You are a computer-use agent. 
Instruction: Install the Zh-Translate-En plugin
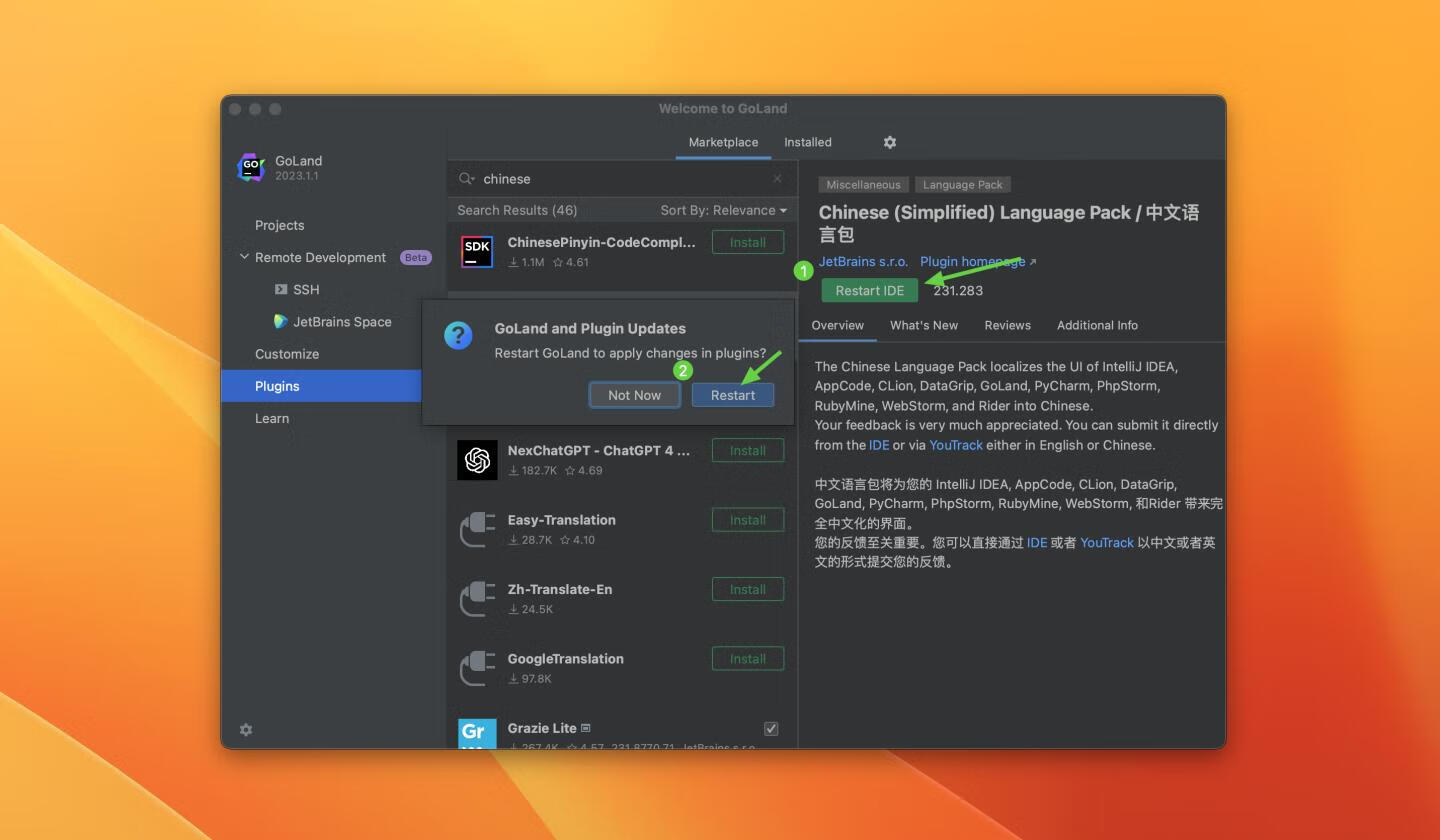click(x=748, y=589)
